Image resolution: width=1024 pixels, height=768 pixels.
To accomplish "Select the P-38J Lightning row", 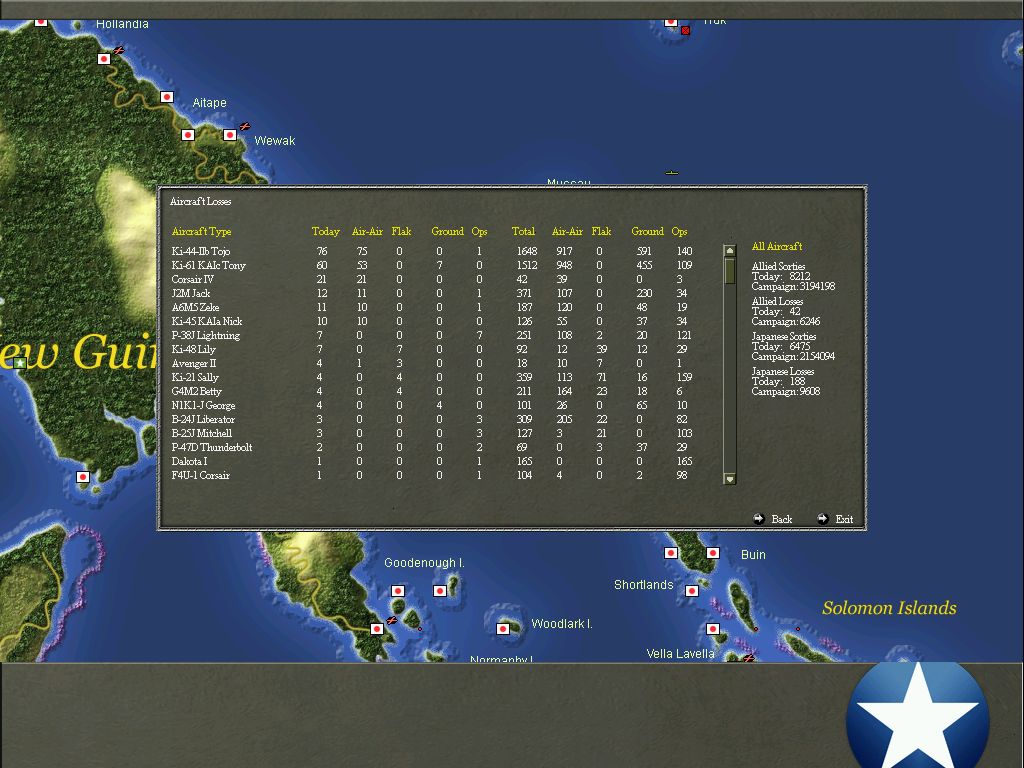I will point(432,336).
